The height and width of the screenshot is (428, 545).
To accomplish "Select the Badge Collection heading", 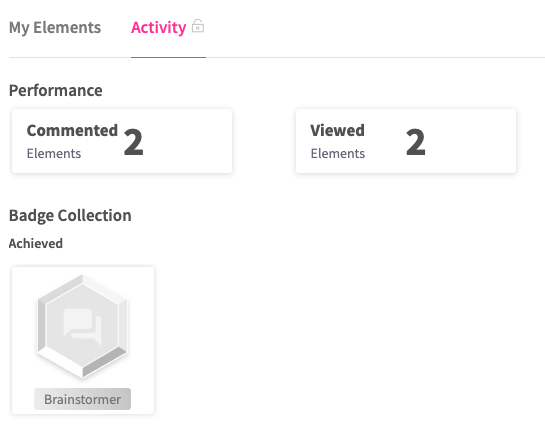I will (70, 216).
